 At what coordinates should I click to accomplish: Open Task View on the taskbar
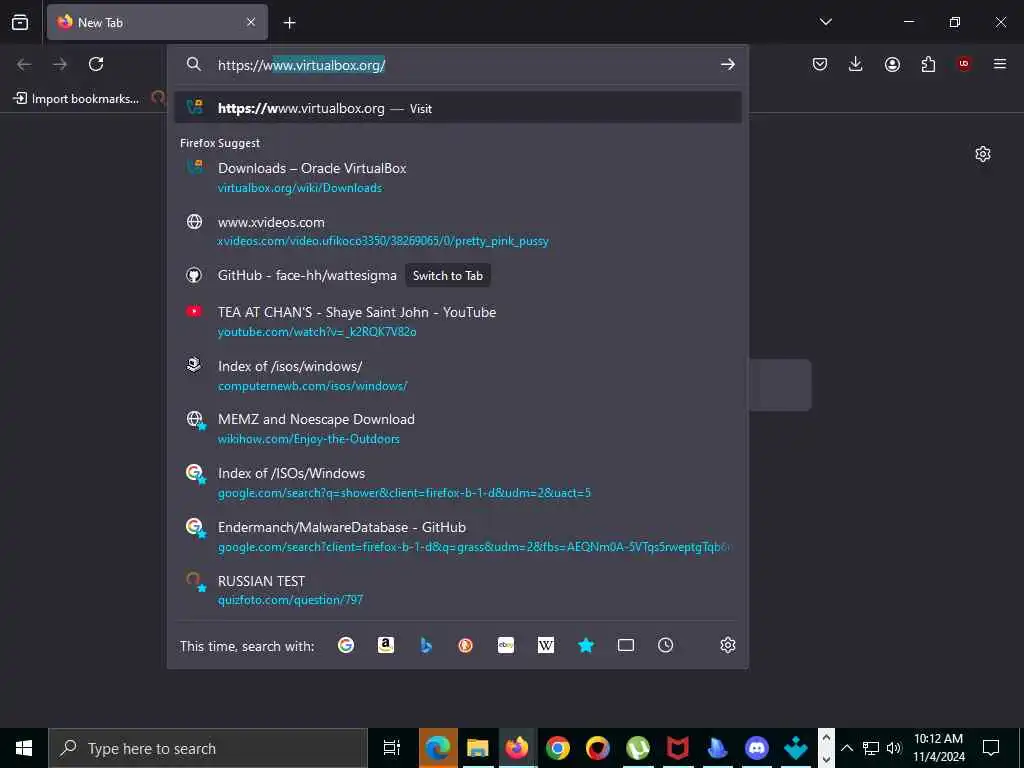click(x=391, y=748)
